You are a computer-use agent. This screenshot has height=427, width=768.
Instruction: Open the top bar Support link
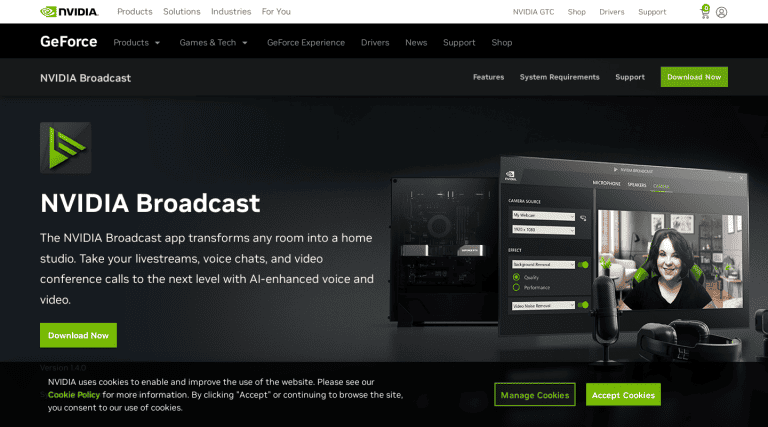652,12
